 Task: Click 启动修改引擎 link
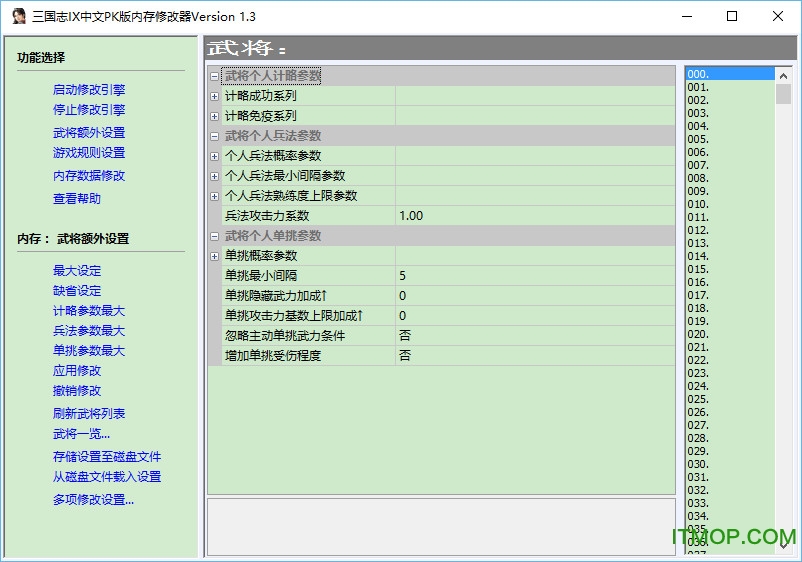pyautogui.click(x=89, y=89)
